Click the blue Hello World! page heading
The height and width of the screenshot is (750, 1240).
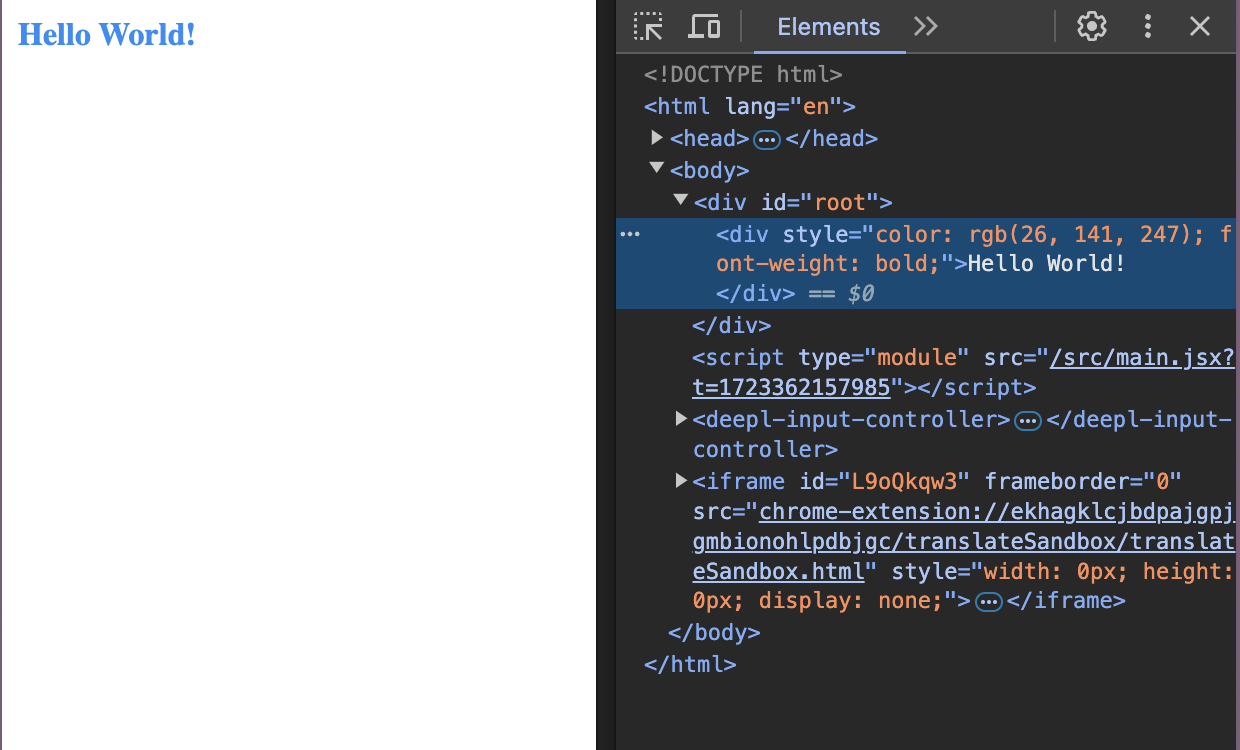click(107, 34)
